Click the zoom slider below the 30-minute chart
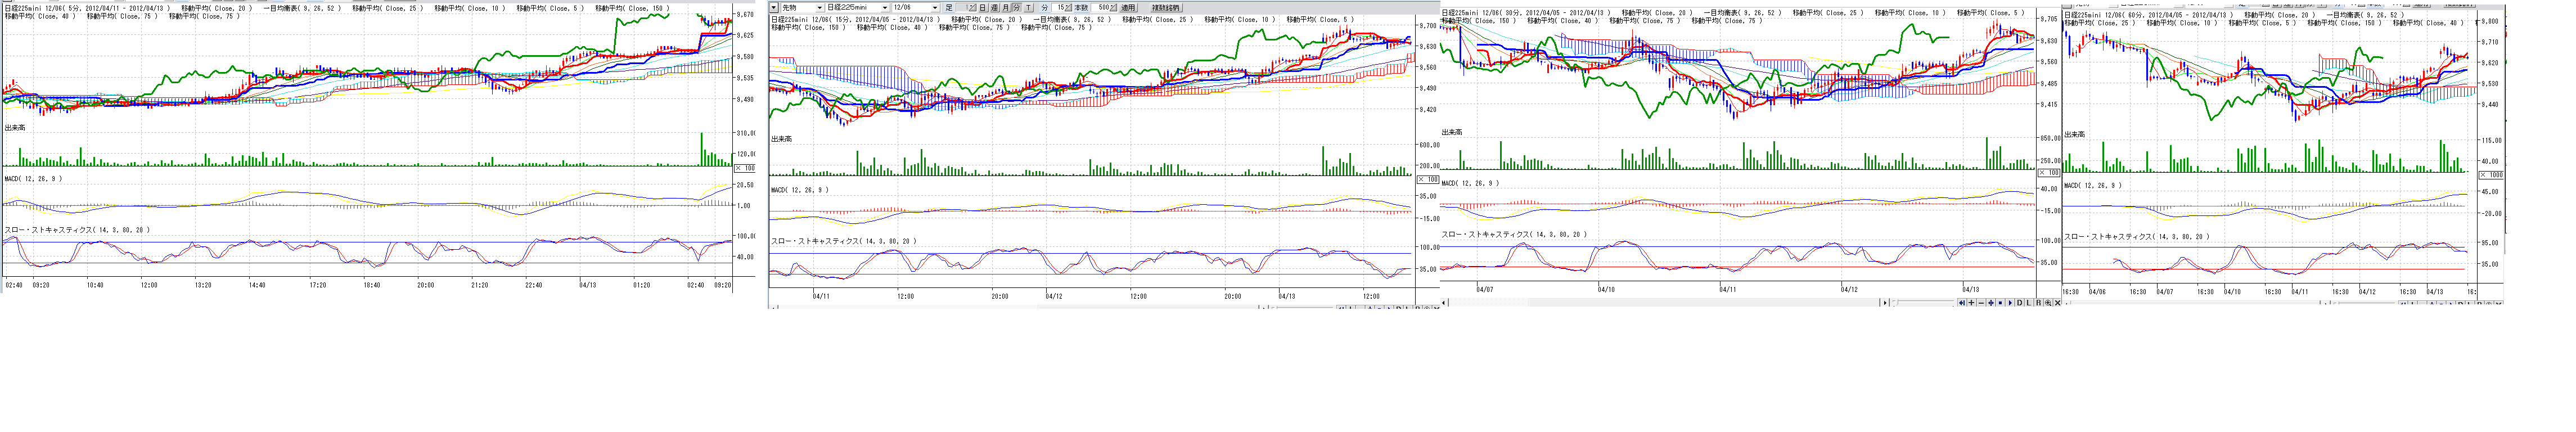 pos(1924,302)
